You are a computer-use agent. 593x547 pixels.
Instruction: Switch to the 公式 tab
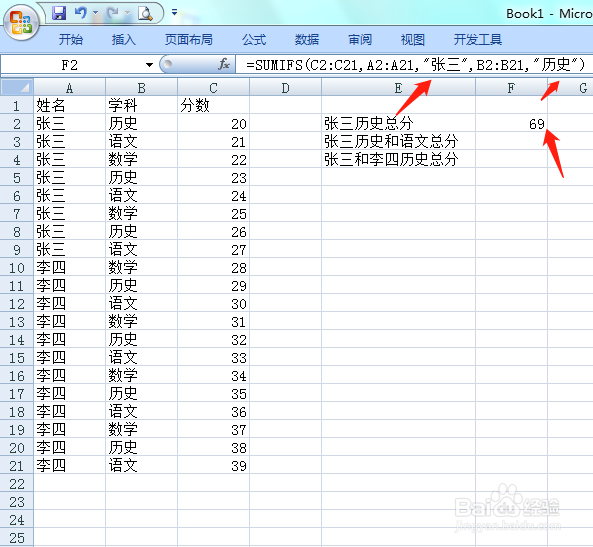point(254,39)
